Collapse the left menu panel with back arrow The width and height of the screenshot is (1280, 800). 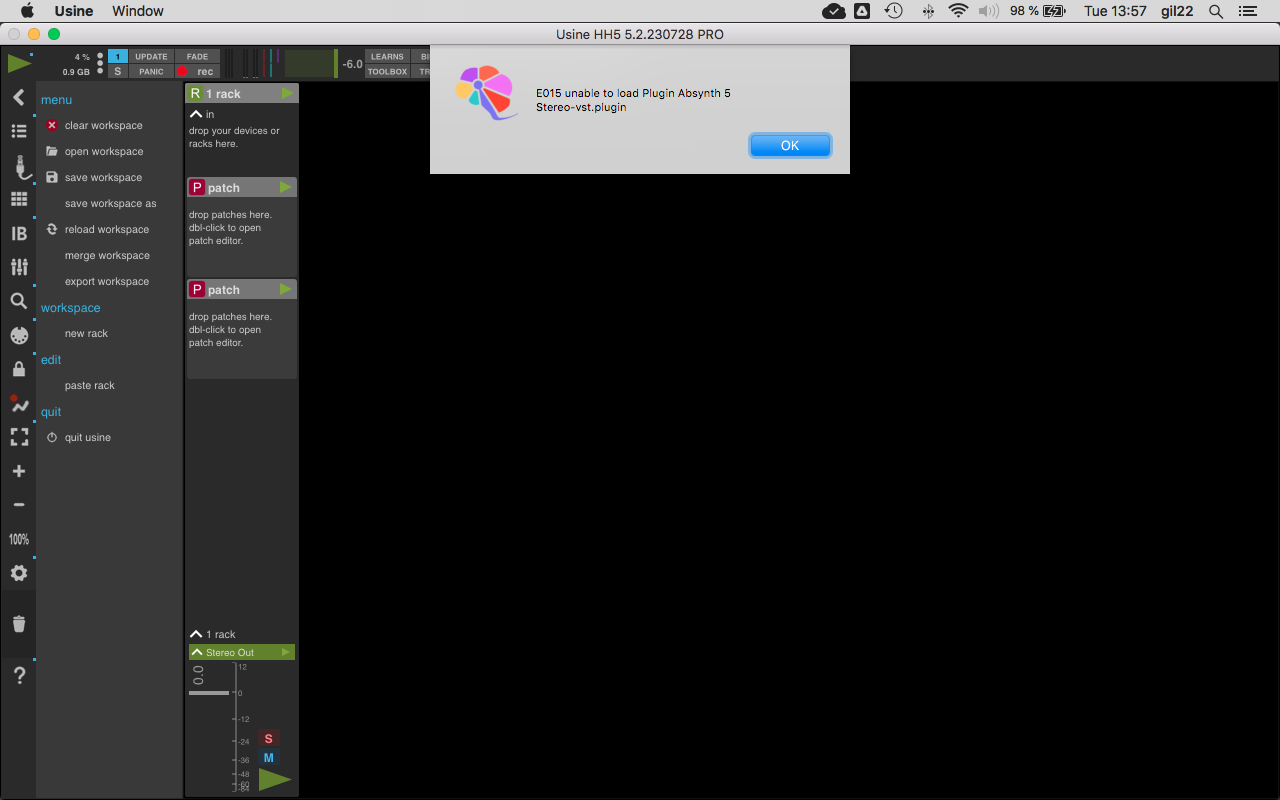coord(18,97)
